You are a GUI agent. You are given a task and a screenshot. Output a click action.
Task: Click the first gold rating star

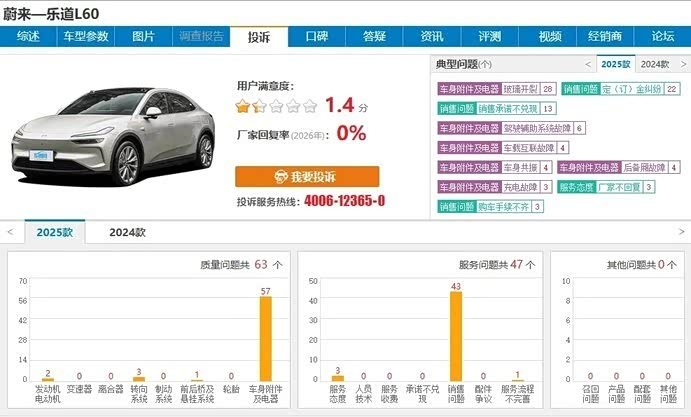coord(243,106)
